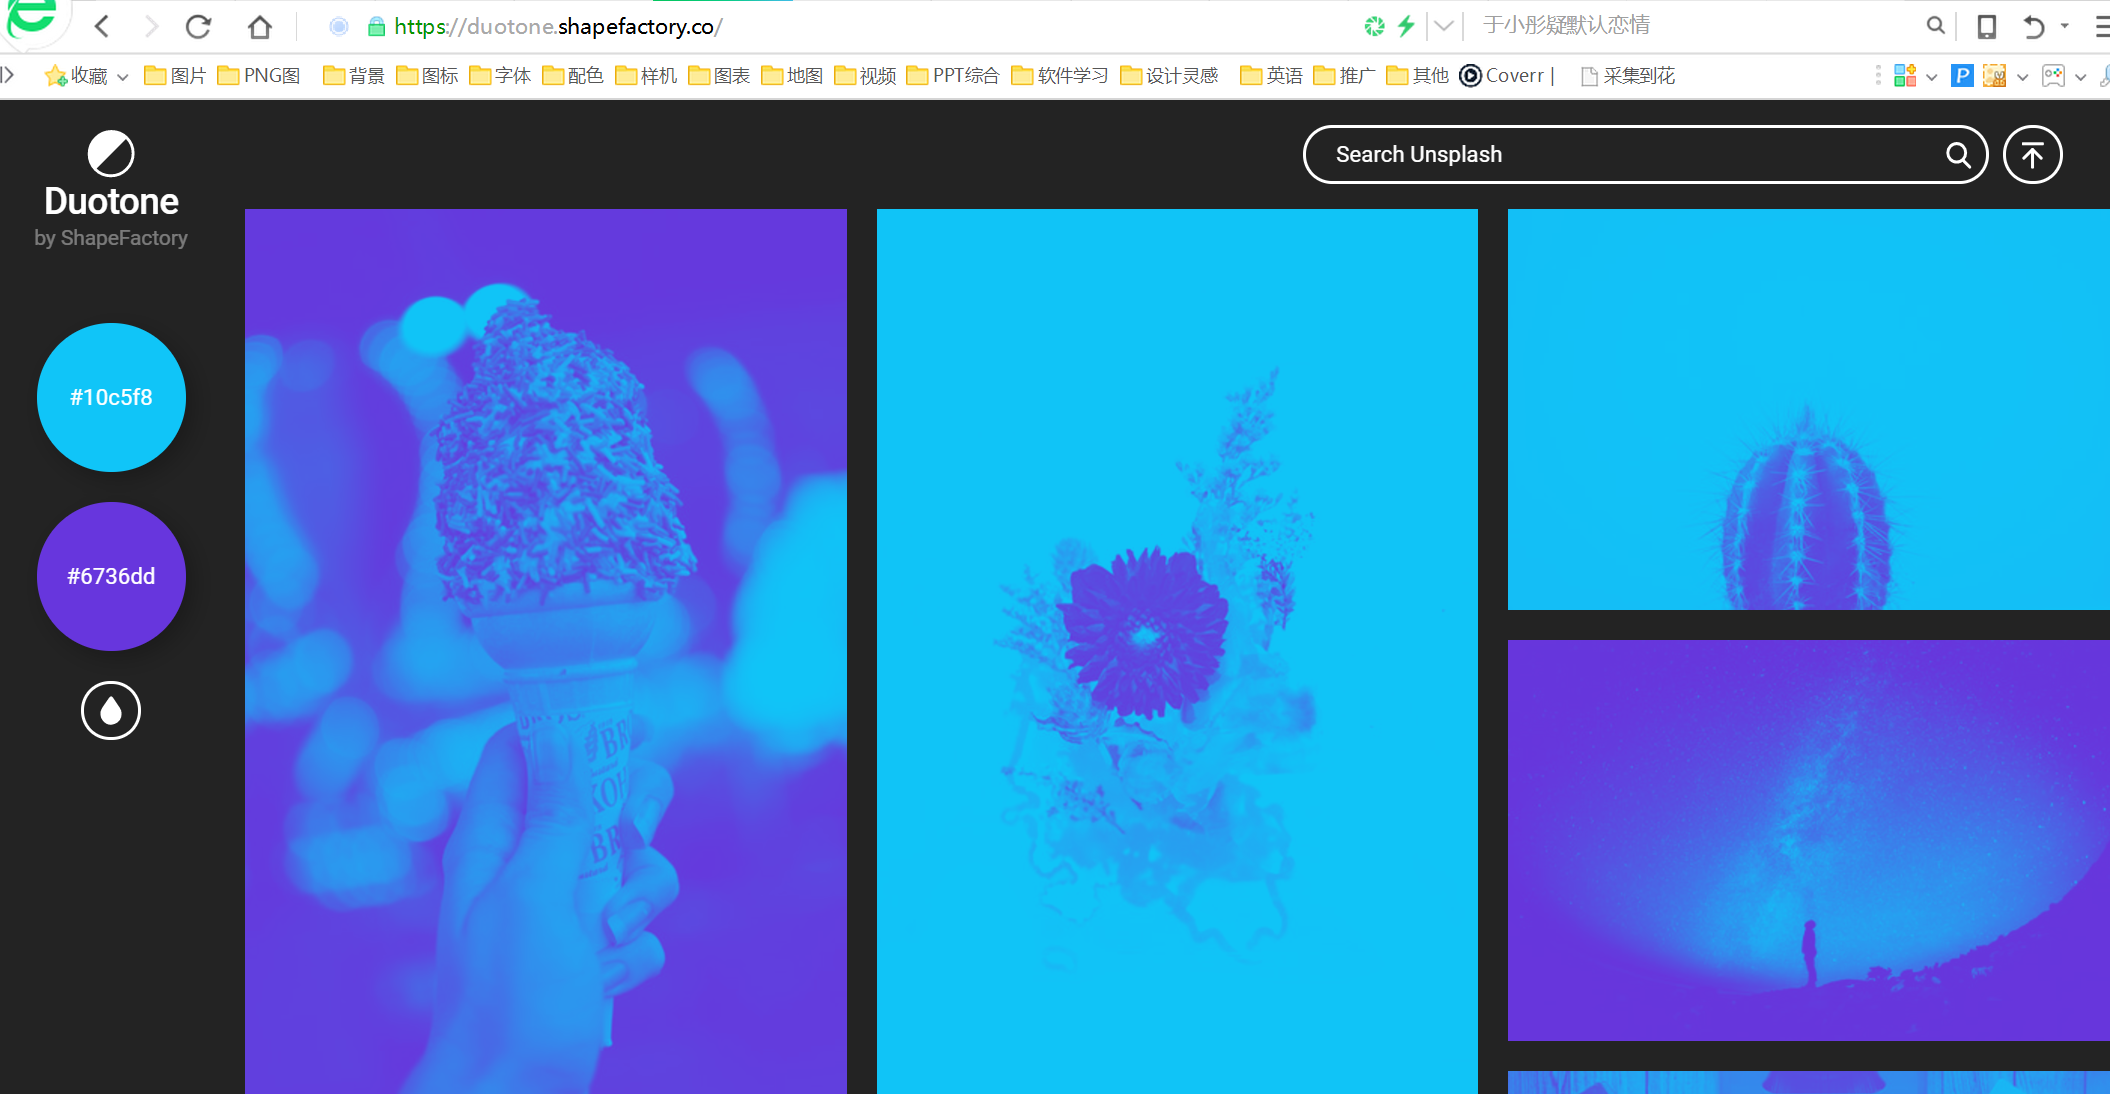Click the droplet color-randomize icon in sidebar
The image size is (2110, 1094).
point(110,711)
